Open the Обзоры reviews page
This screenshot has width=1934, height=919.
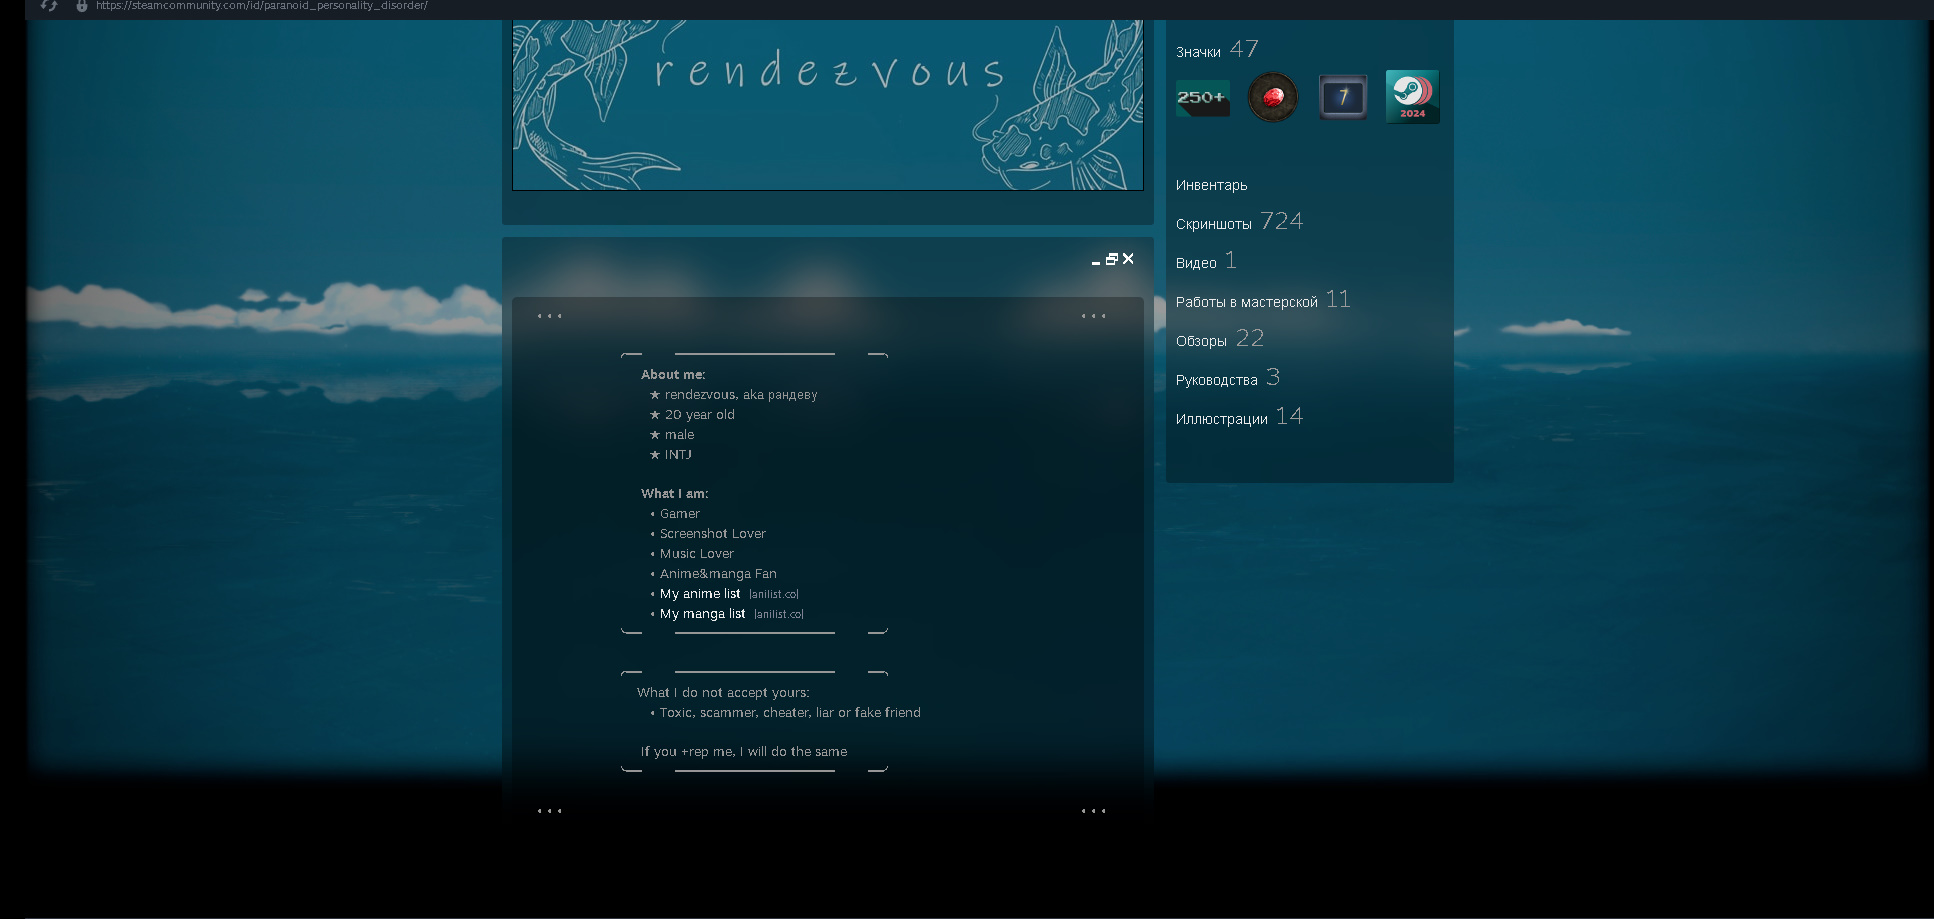[x=1201, y=341]
